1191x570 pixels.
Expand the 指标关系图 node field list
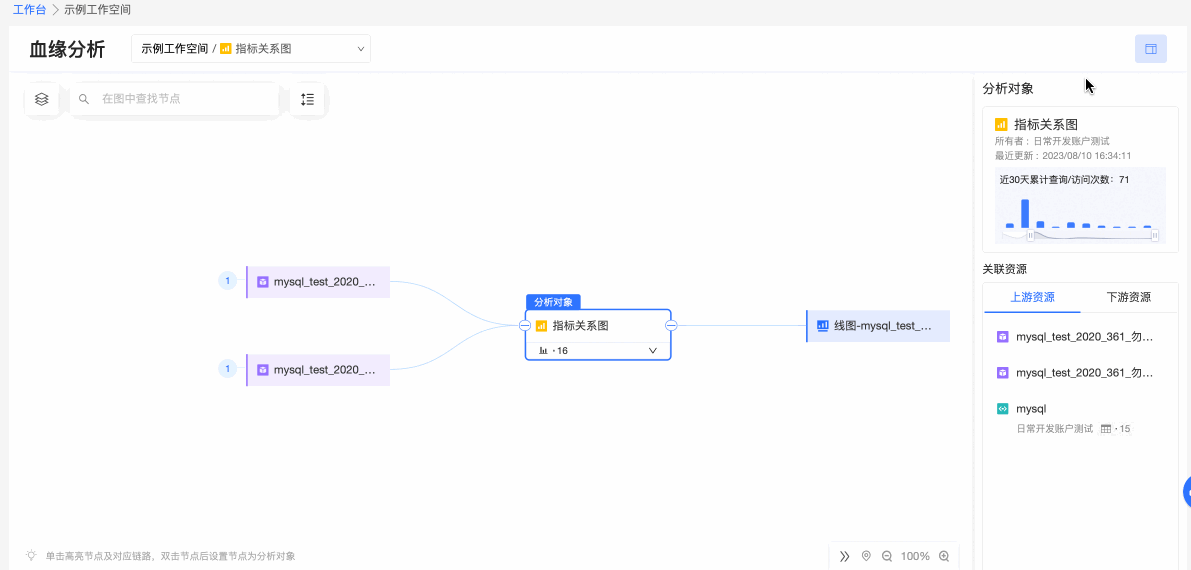[652, 350]
